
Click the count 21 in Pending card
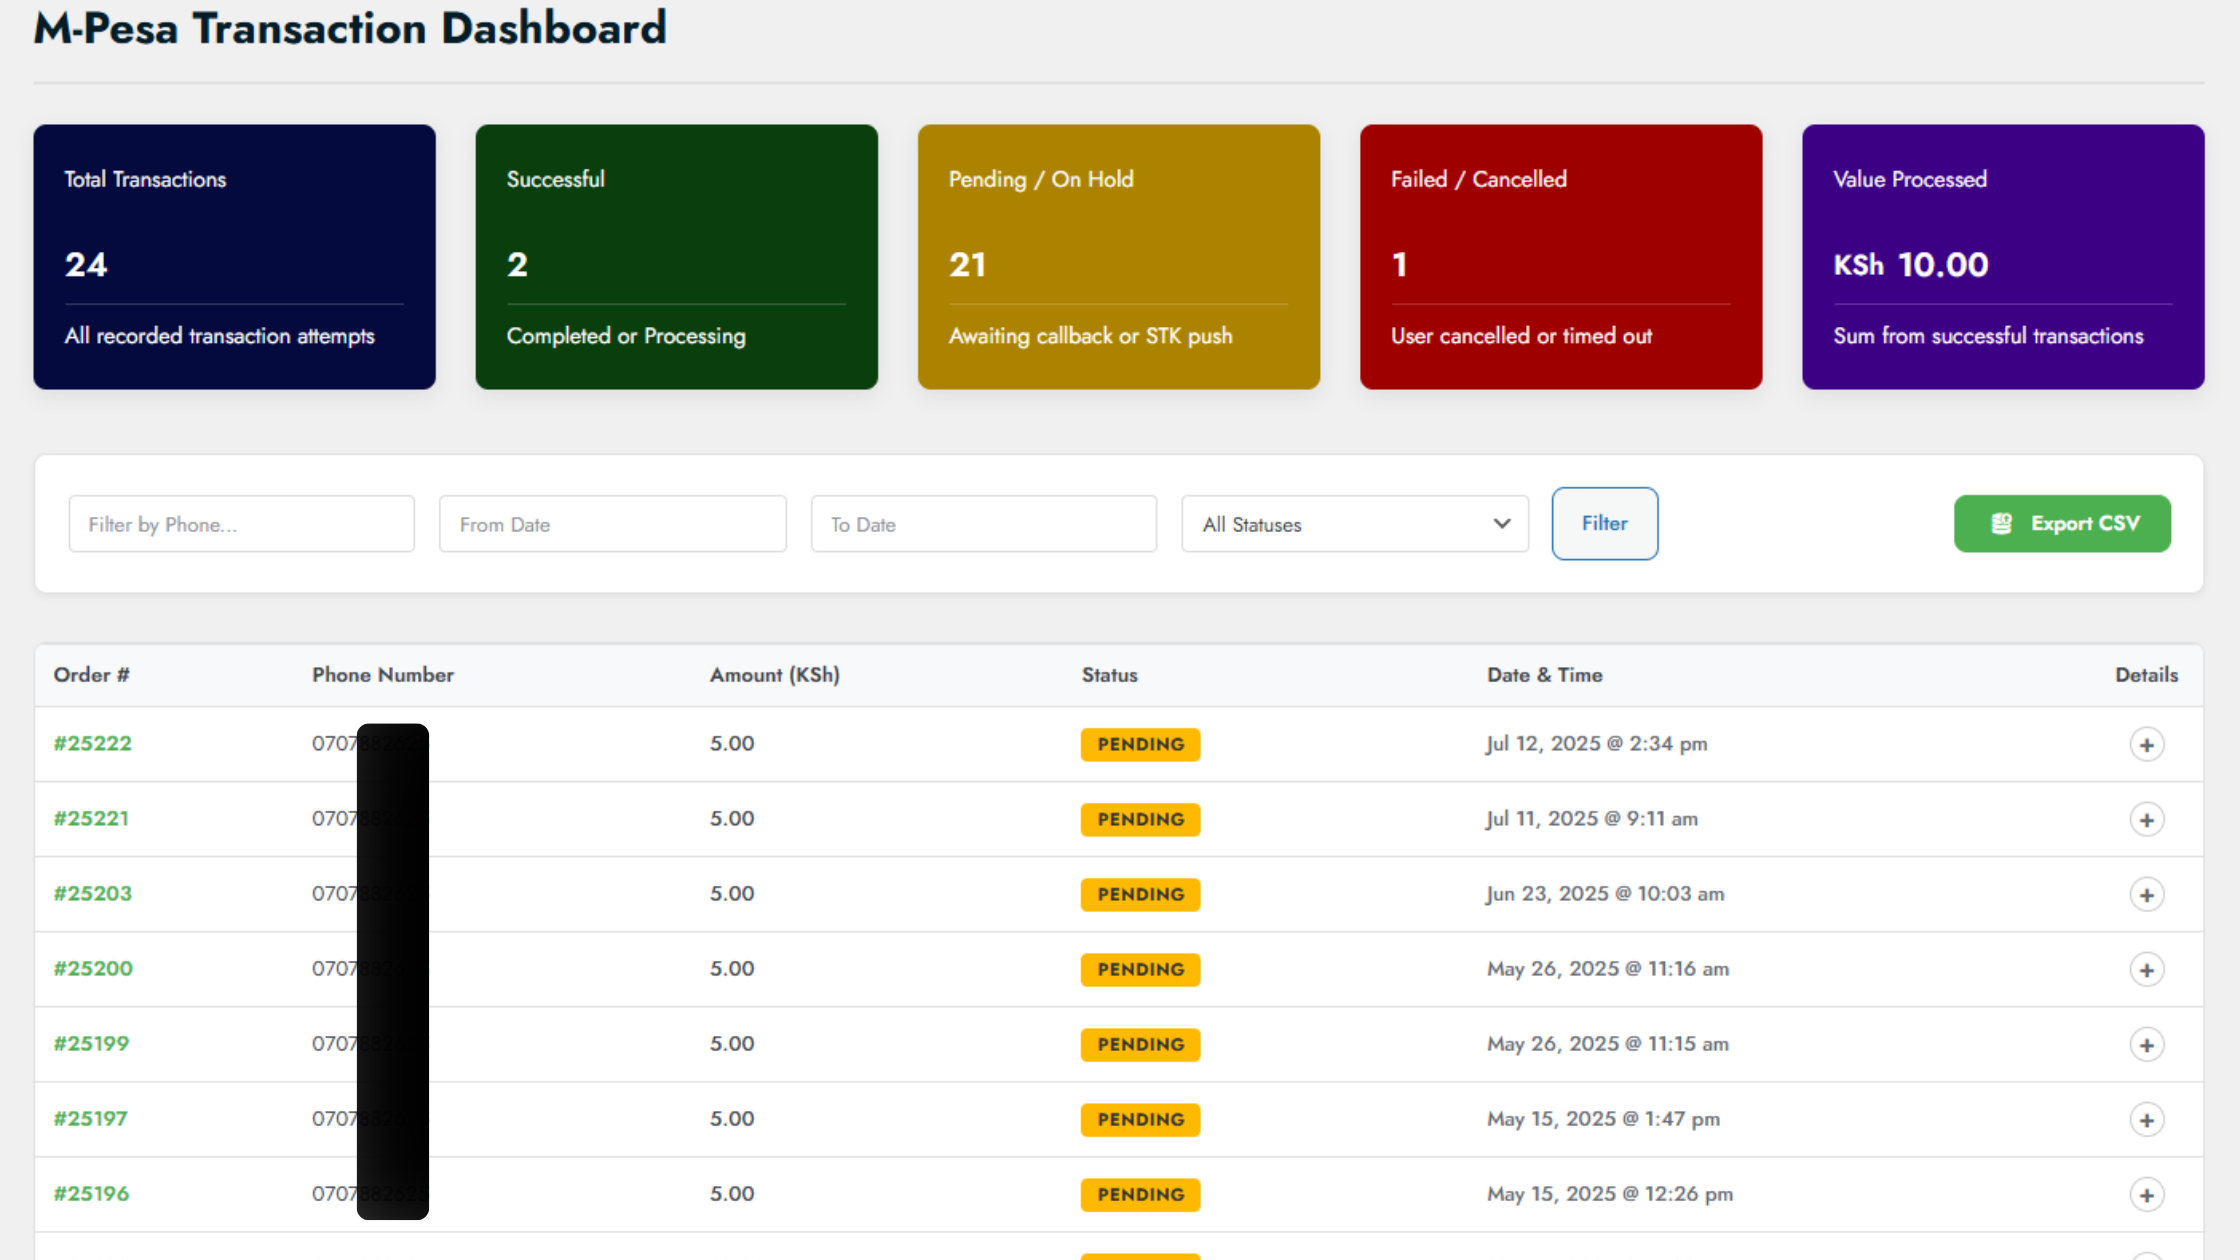[x=967, y=264]
